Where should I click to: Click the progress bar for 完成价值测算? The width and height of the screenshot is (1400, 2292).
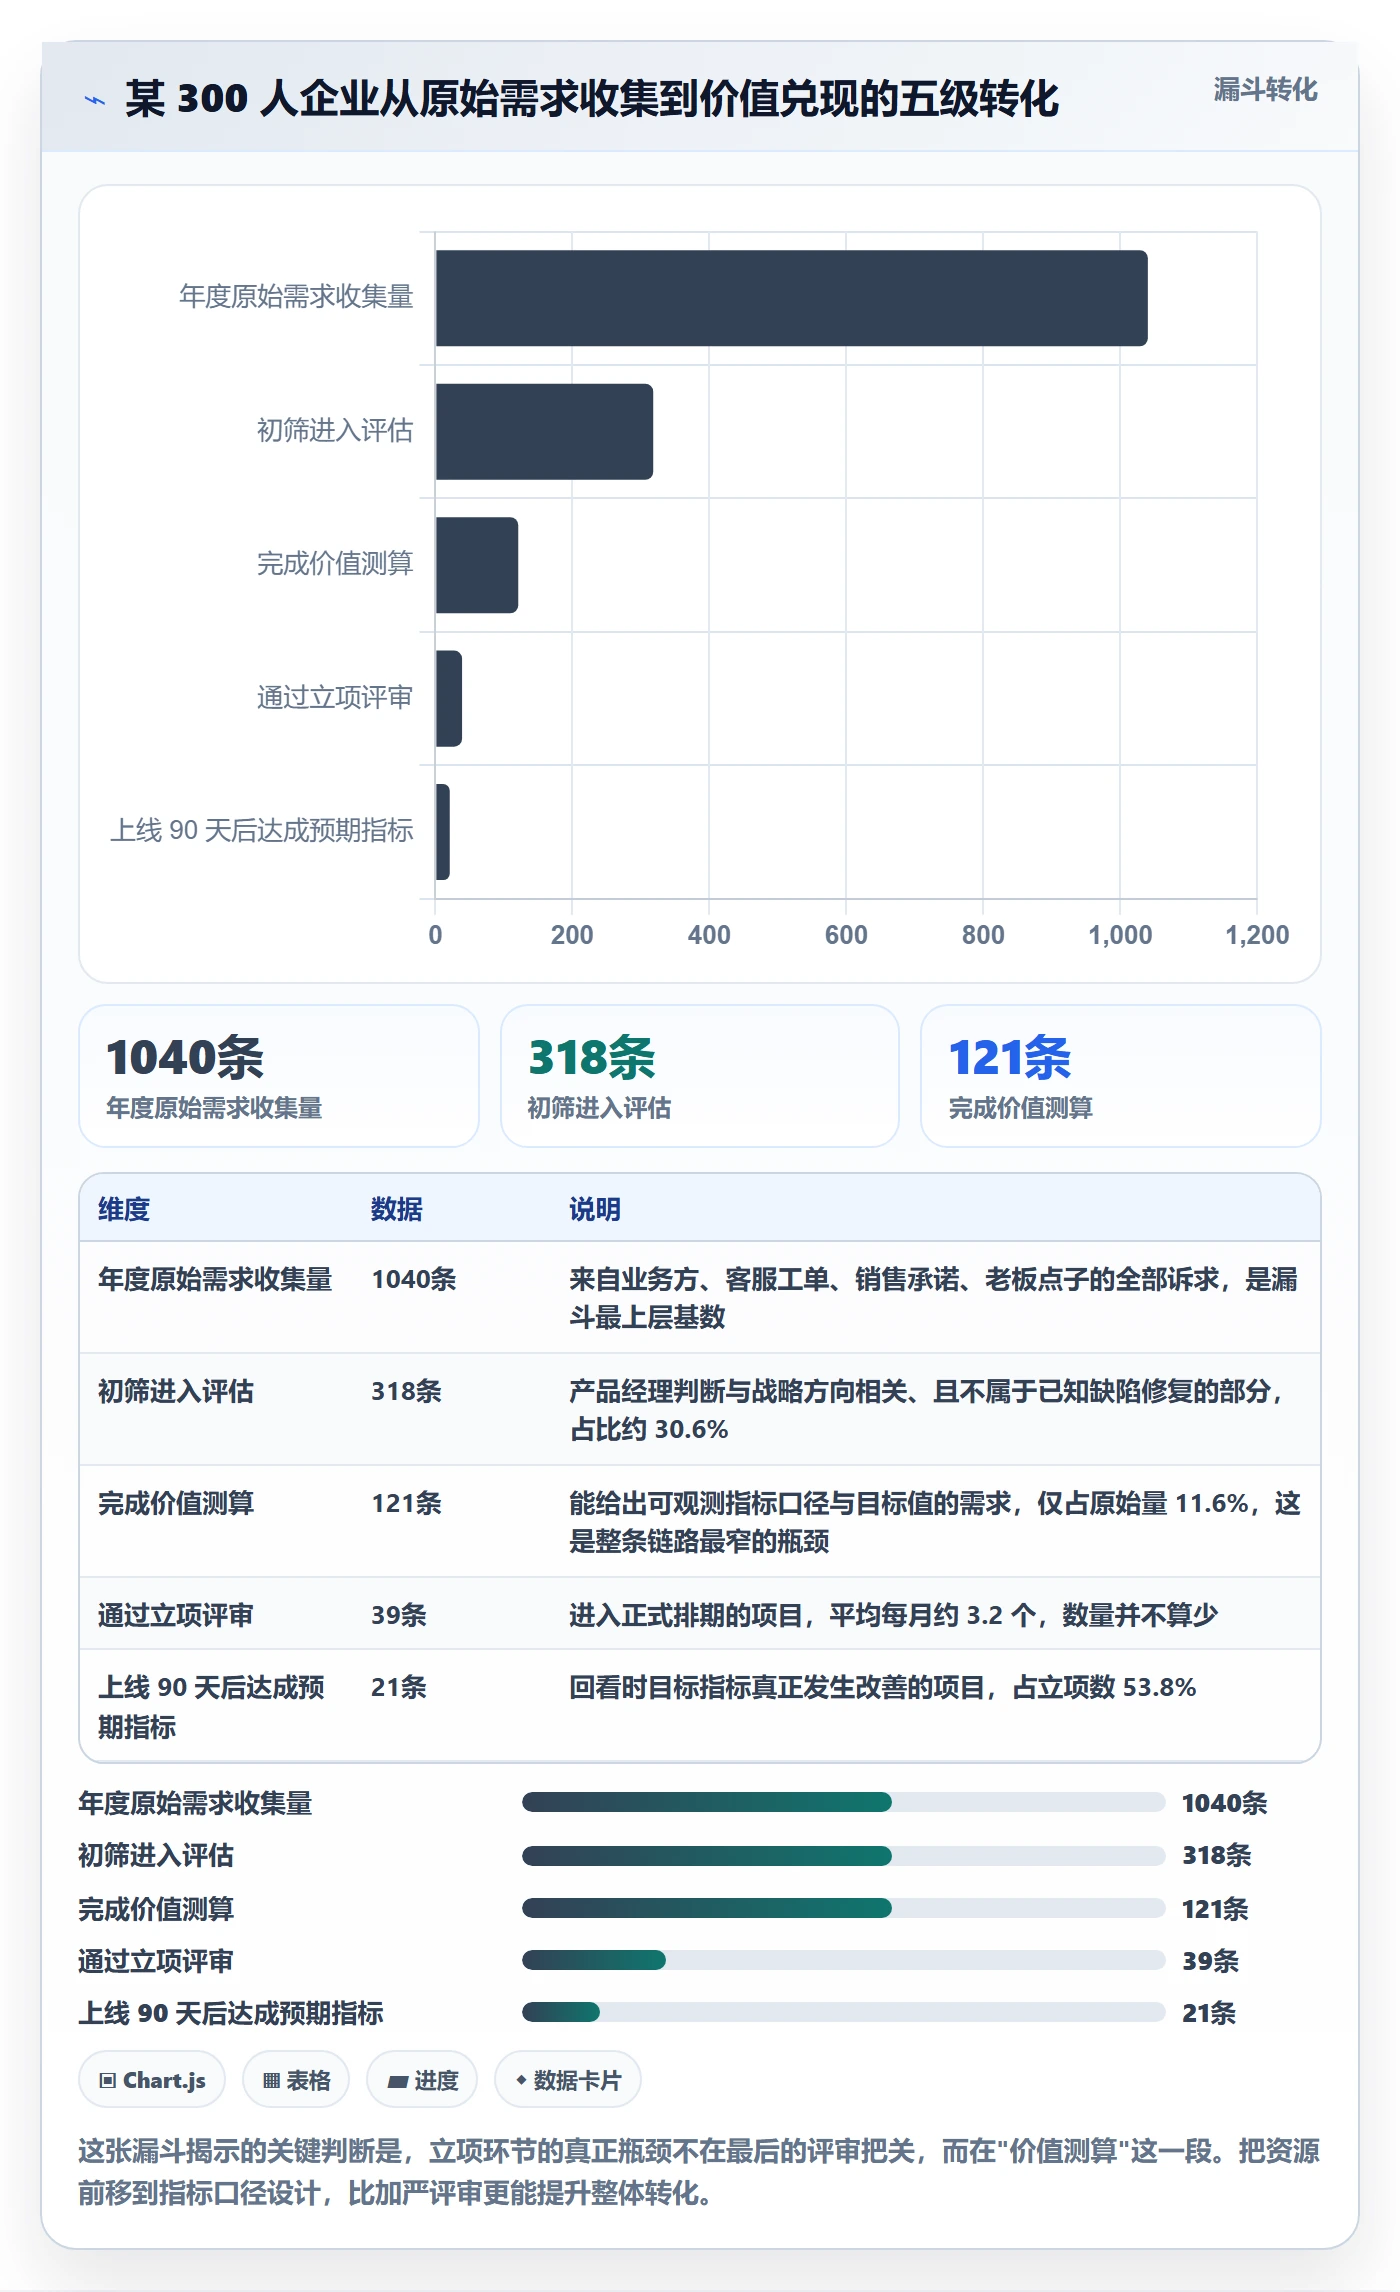(843, 1908)
